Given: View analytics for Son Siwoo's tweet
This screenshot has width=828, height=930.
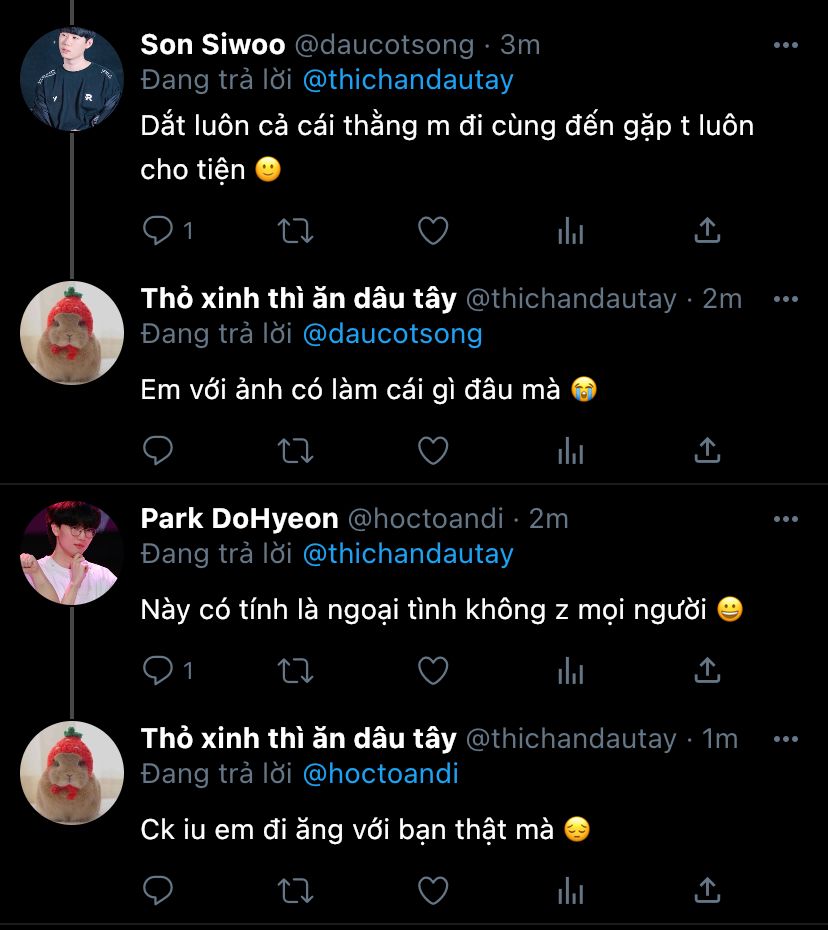Looking at the screenshot, I should pyautogui.click(x=570, y=231).
